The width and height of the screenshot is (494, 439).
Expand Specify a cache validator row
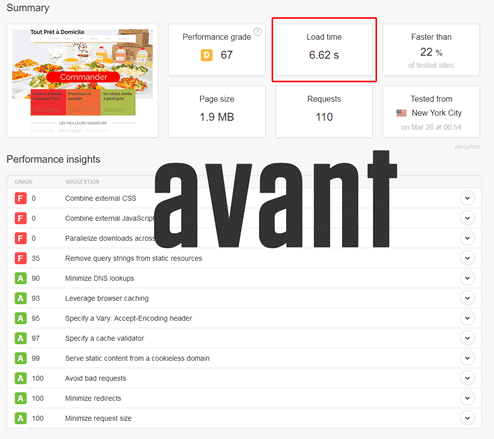point(467,338)
